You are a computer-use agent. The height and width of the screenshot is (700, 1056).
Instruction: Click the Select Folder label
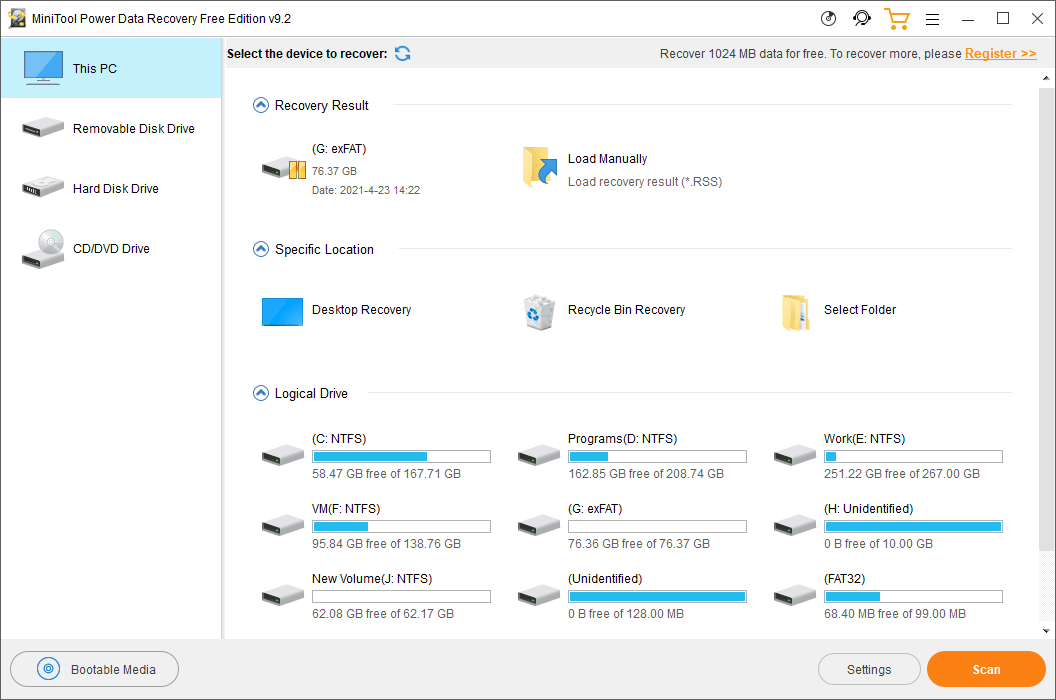coord(860,309)
